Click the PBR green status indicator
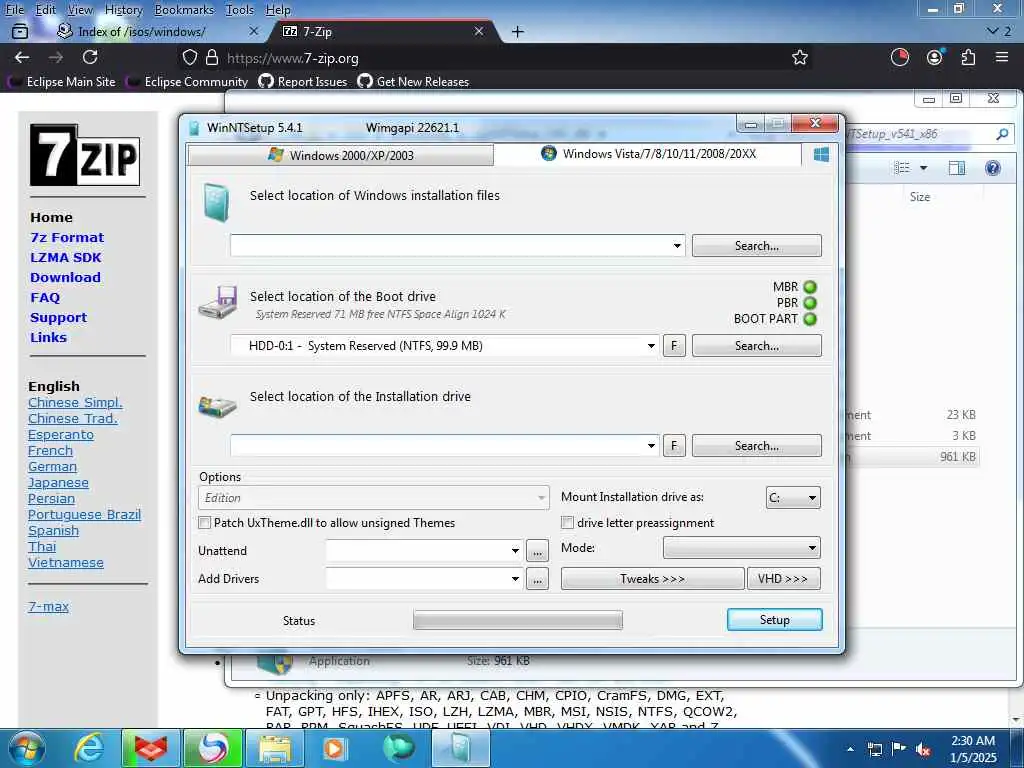This screenshot has width=1024, height=768. [x=810, y=303]
